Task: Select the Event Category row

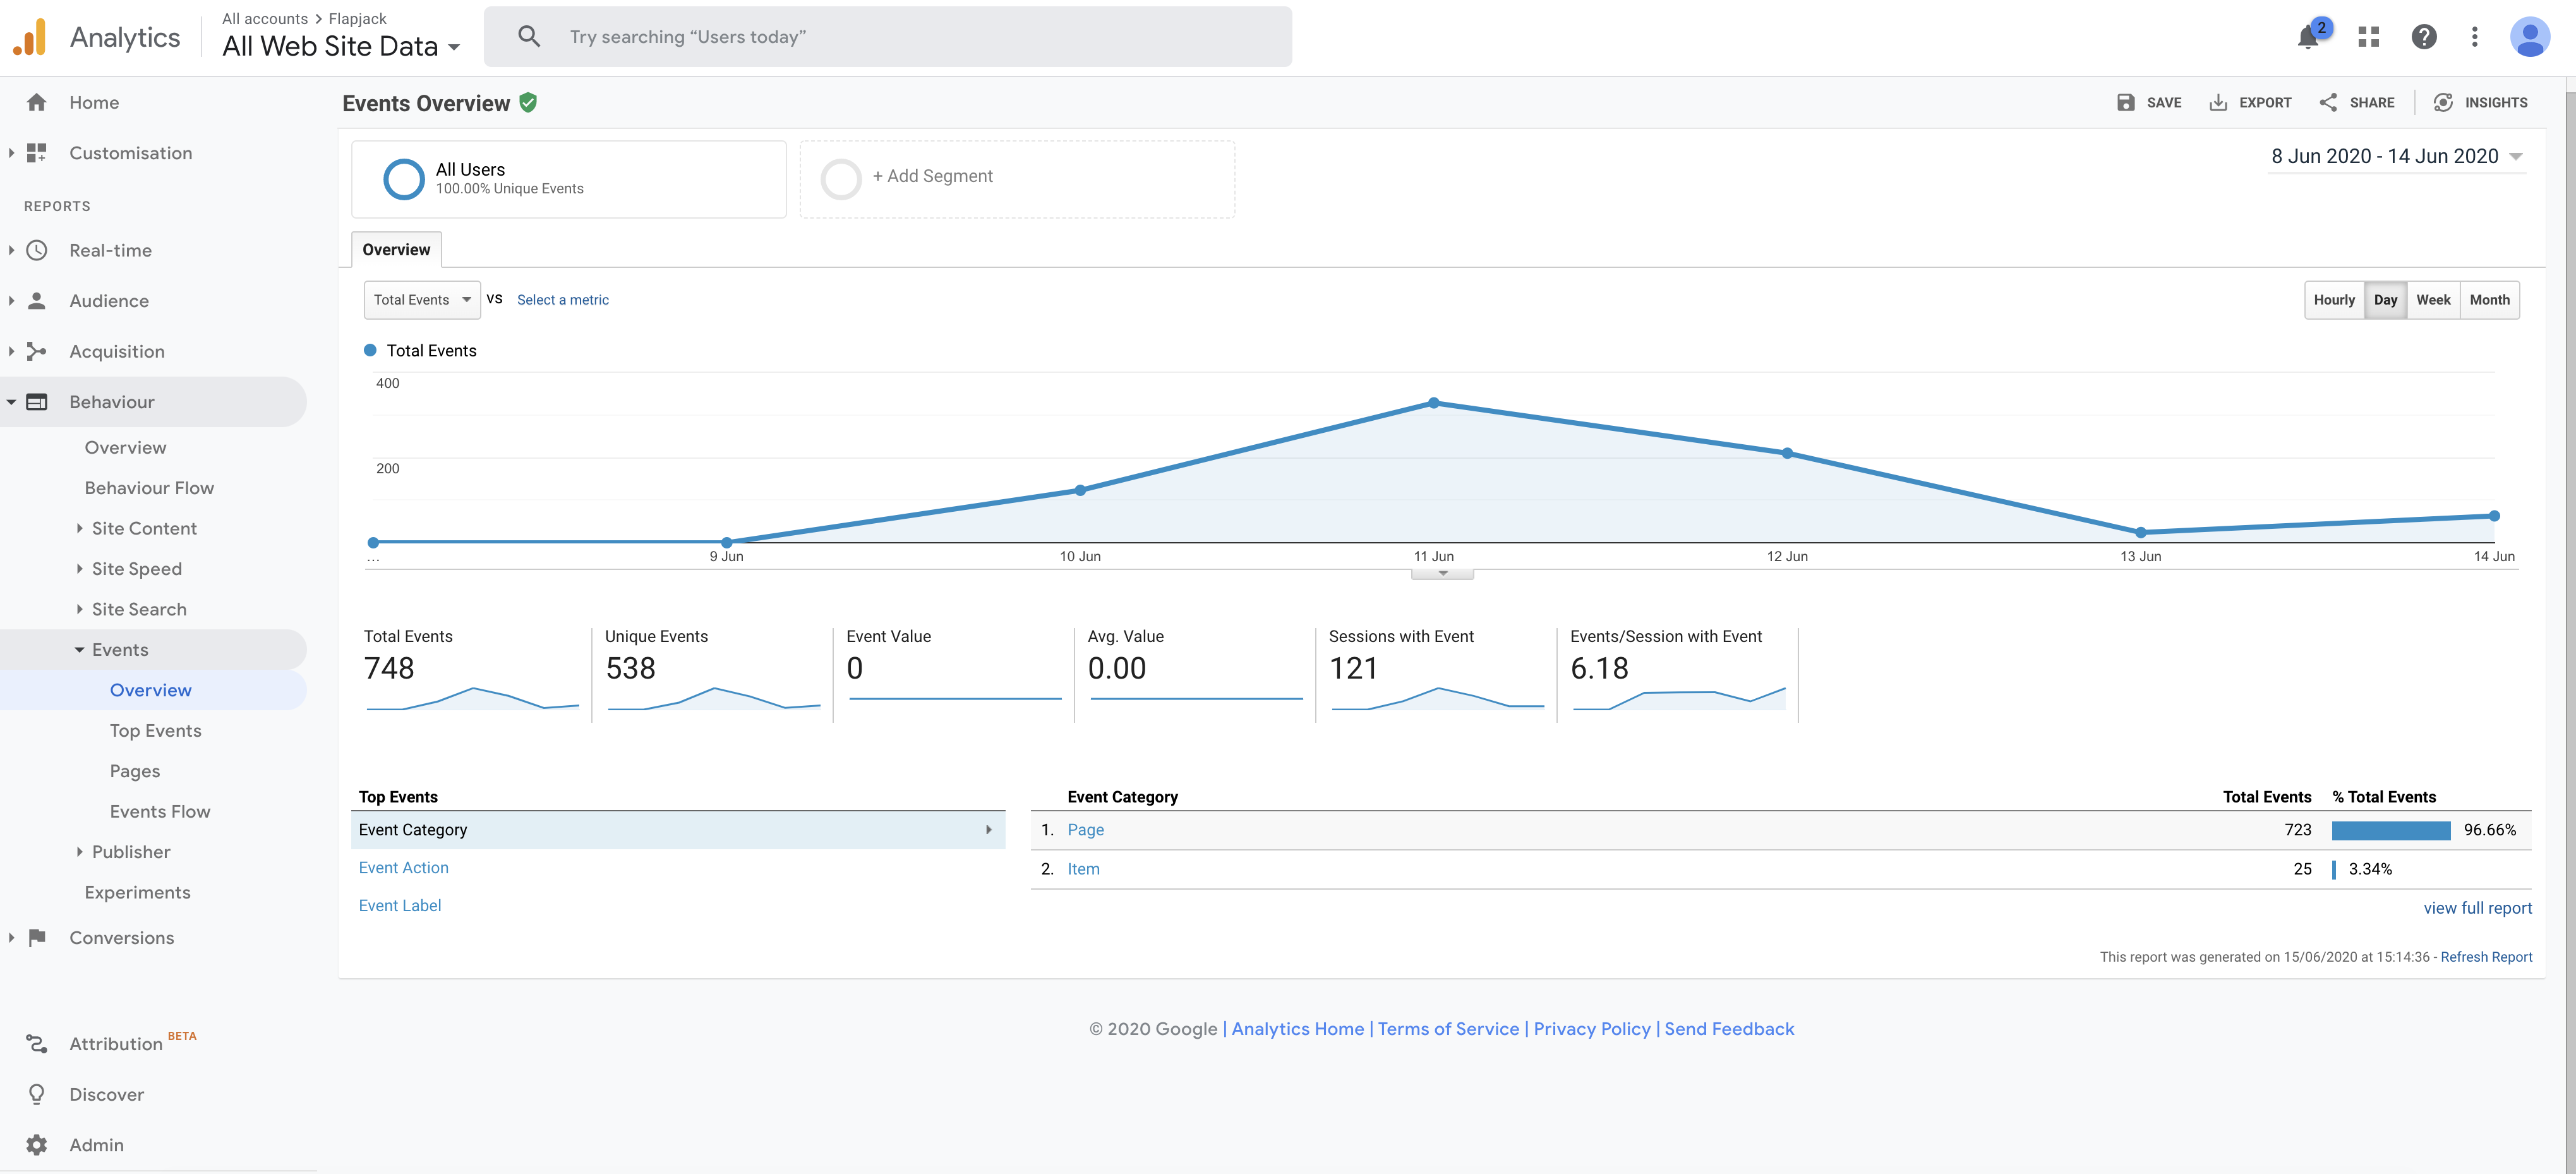Action: point(678,830)
